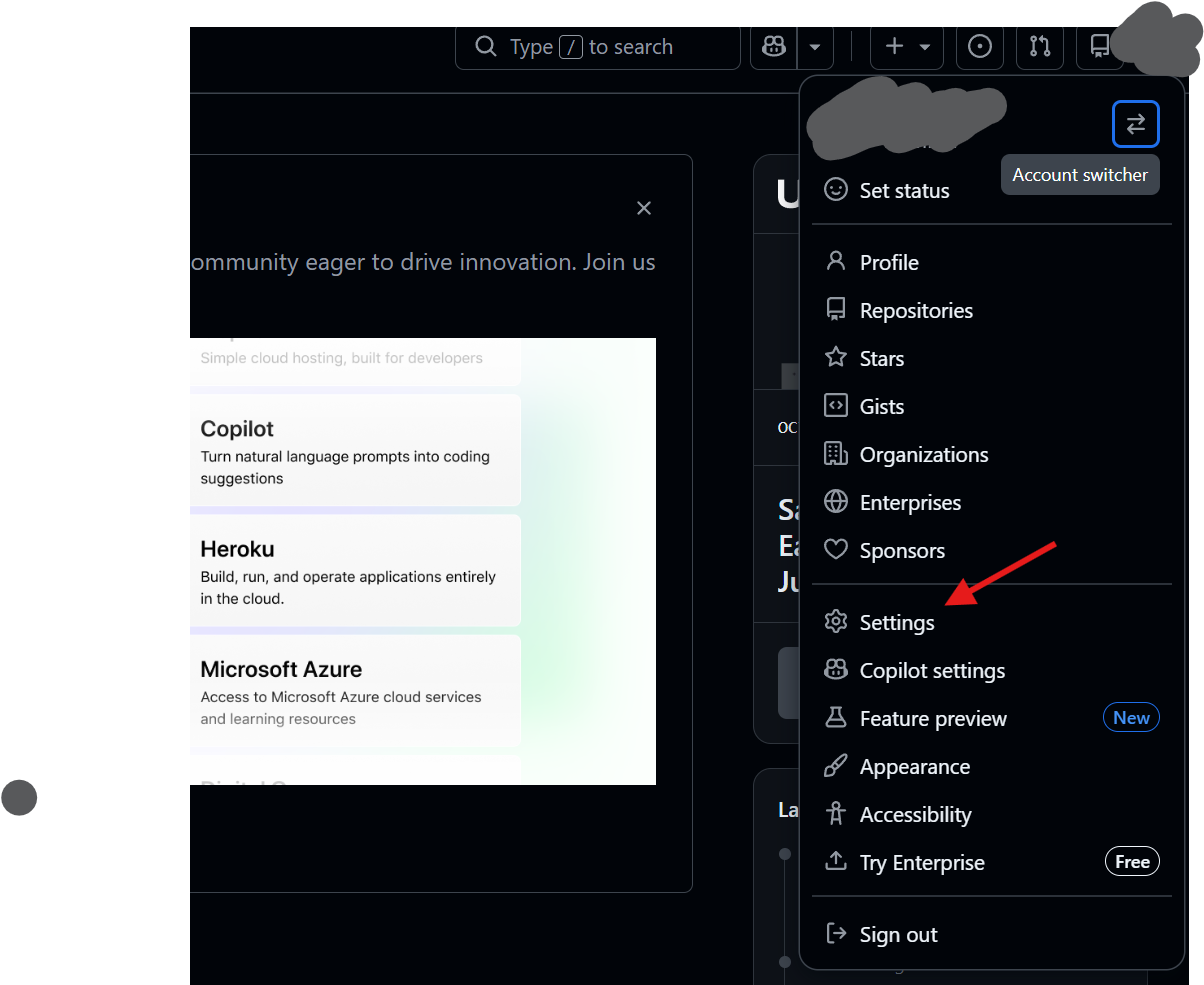The height and width of the screenshot is (985, 1204).
Task: Open Settings from the user menu
Action: click(x=991, y=622)
